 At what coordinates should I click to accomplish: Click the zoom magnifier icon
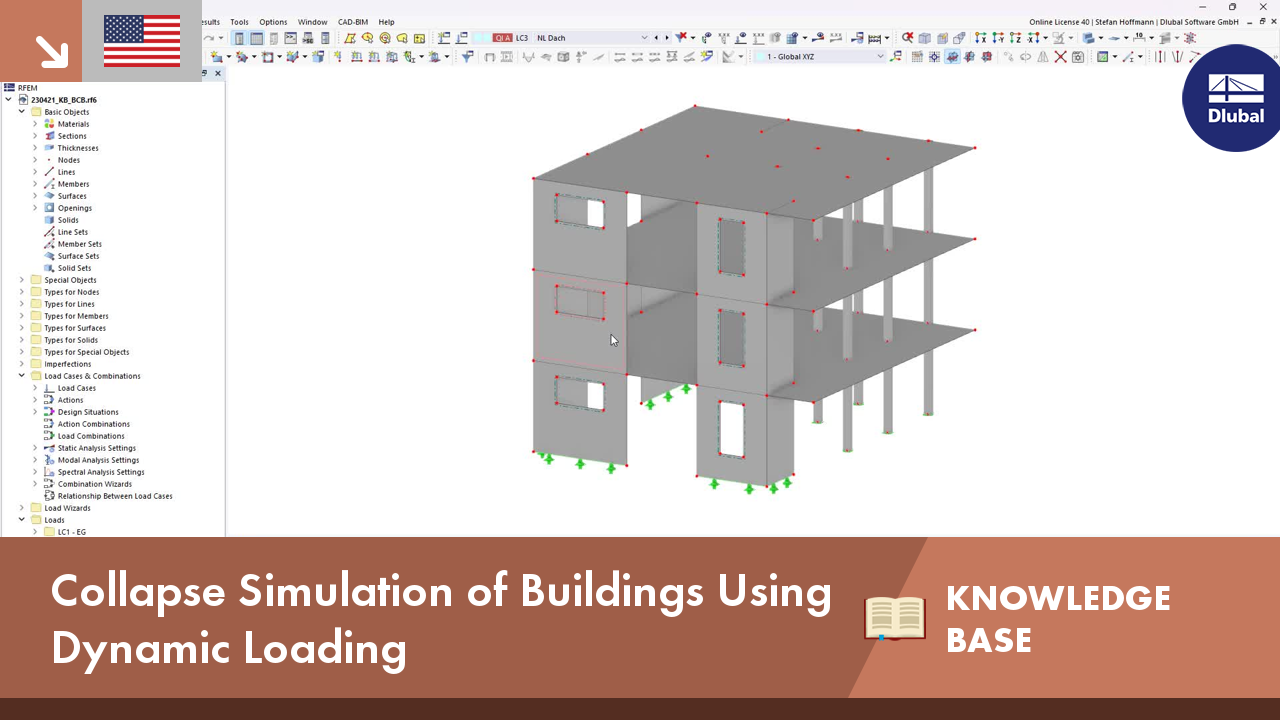(x=906, y=38)
